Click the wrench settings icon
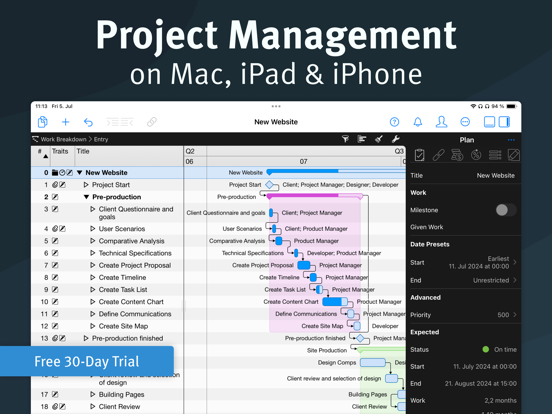This screenshot has height=414, width=552. (x=395, y=139)
